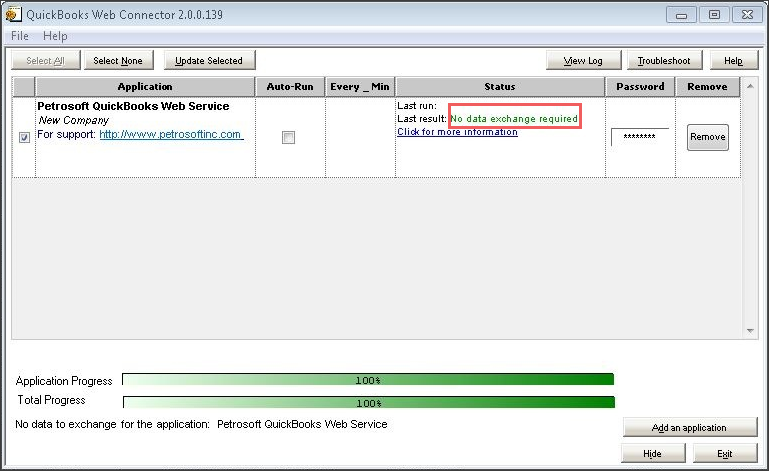Click the 'New Company' text
This screenshot has height=471, width=769.
(74, 120)
